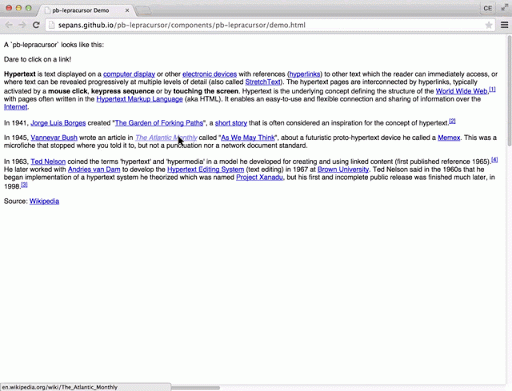The height and width of the screenshot is (391, 512).
Task: Bookmark page with the star icon
Action: click(x=489, y=25)
